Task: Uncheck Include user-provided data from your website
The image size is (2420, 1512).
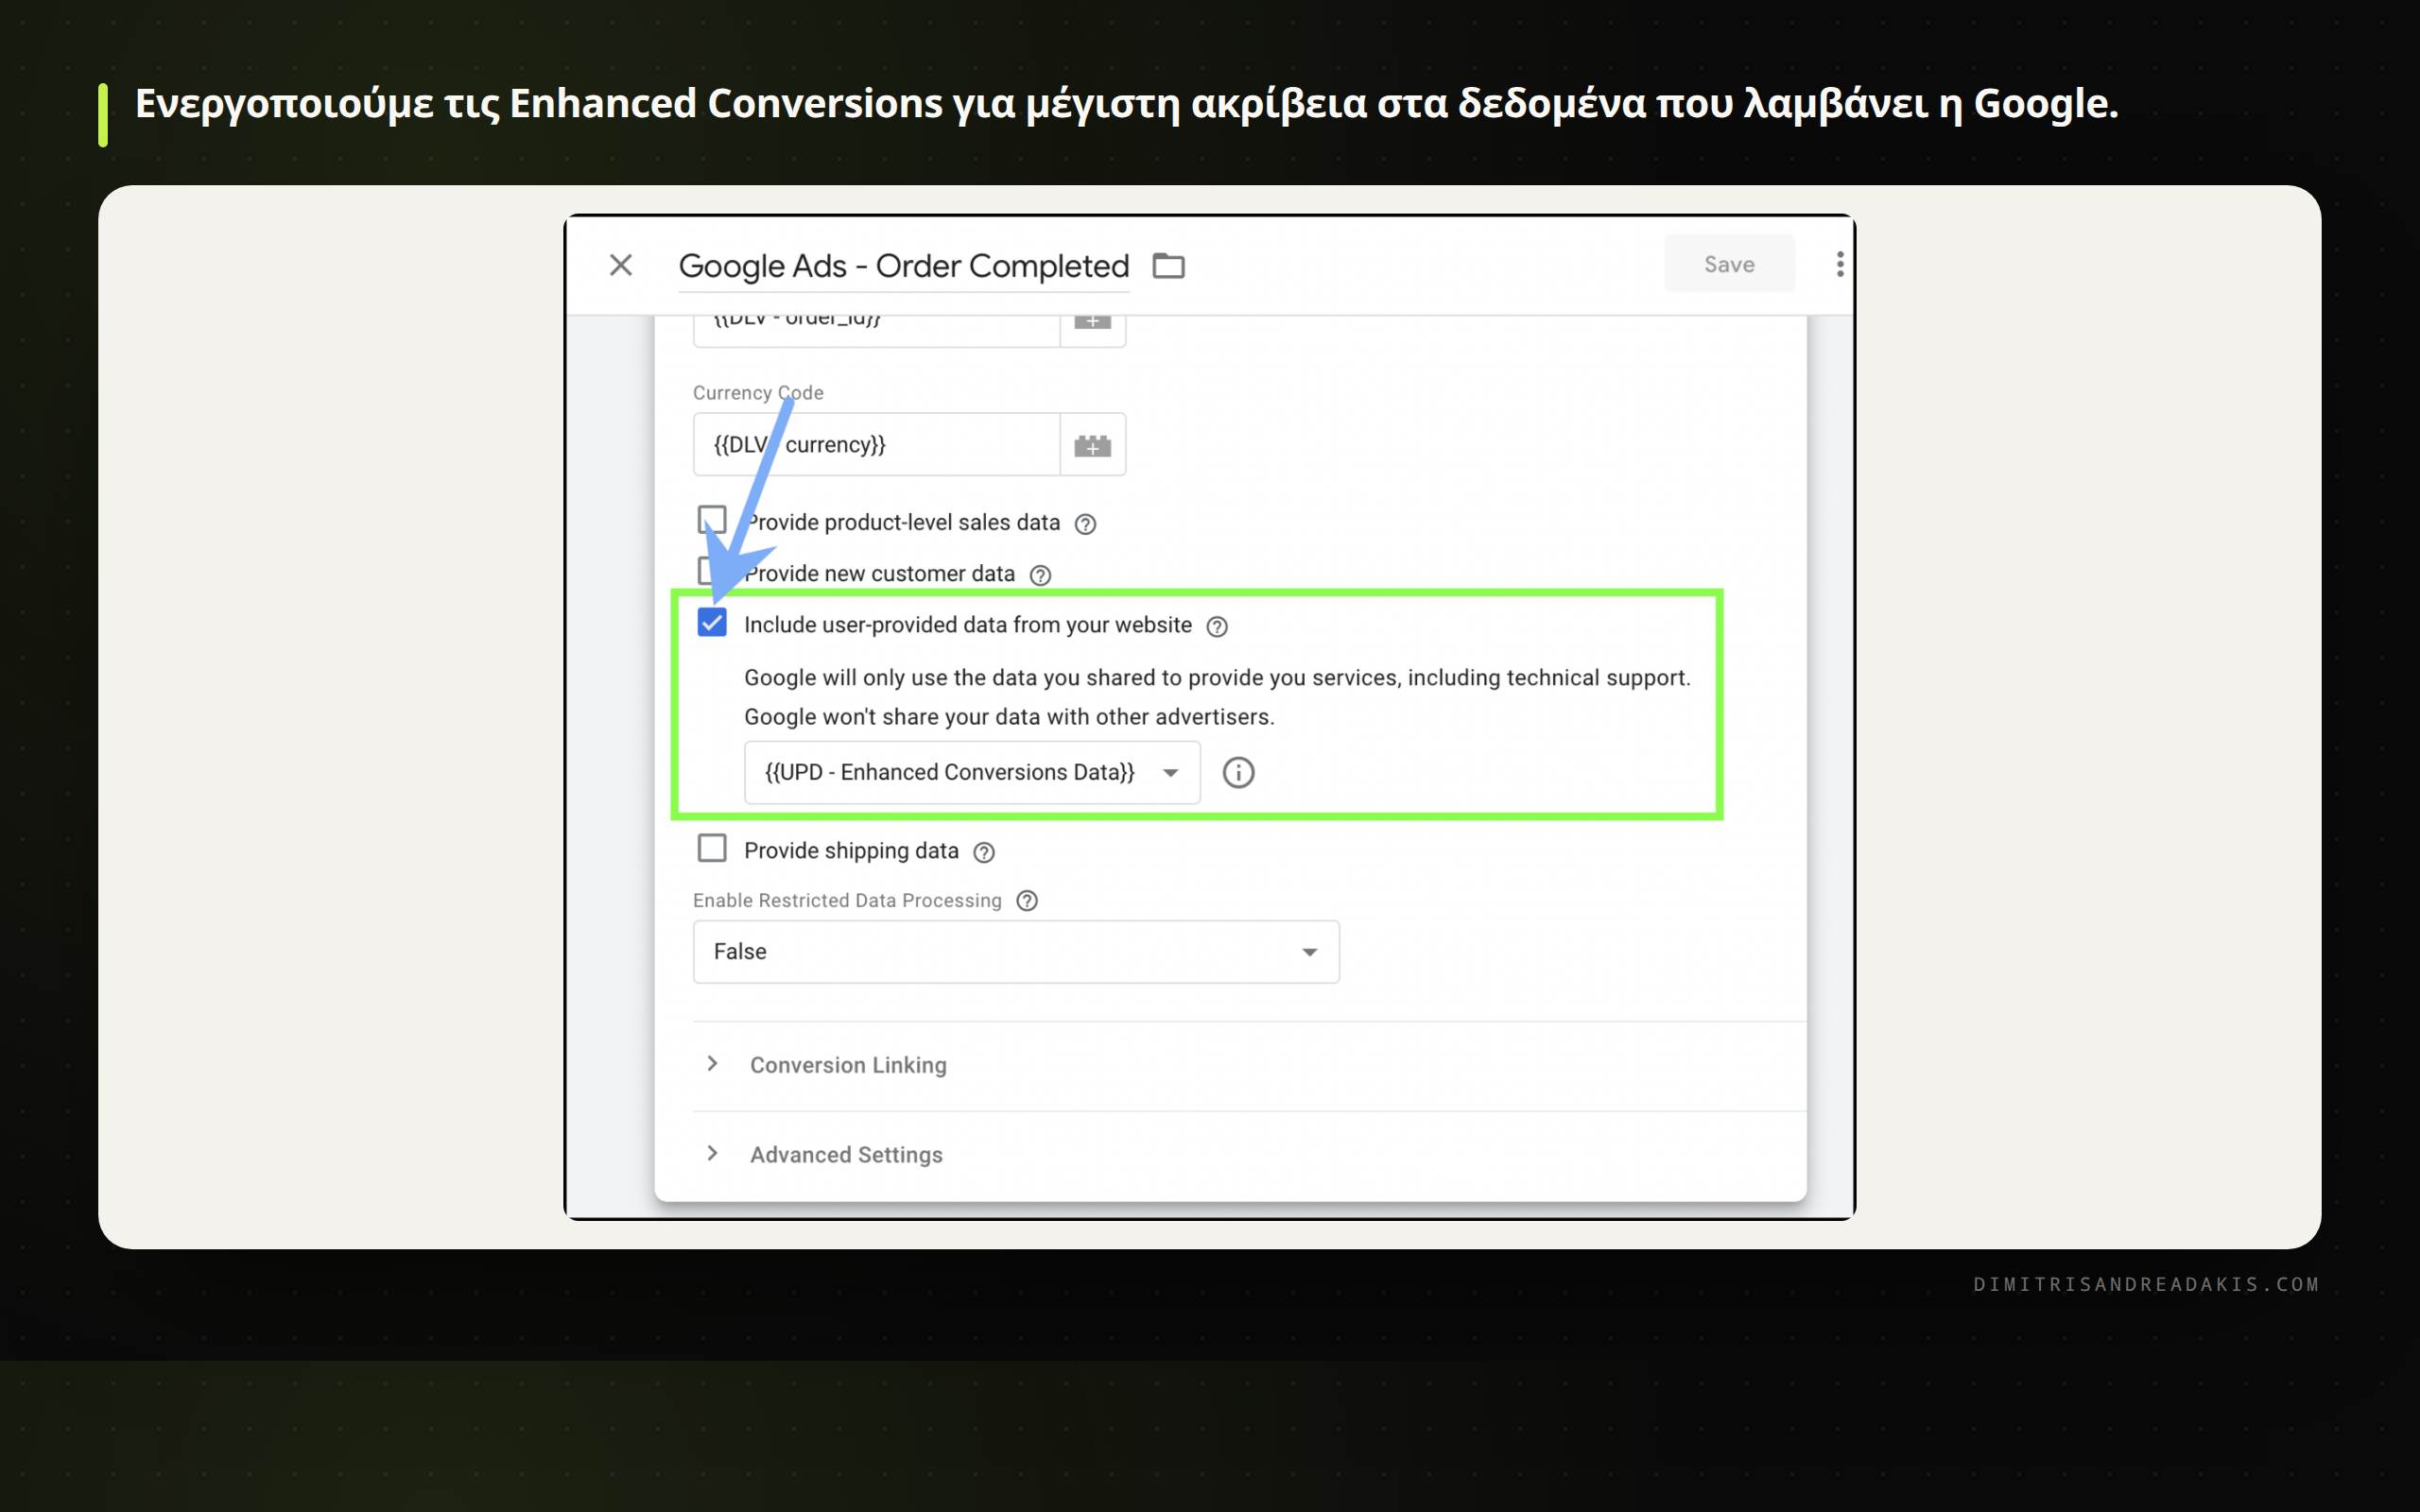Action: pos(712,623)
